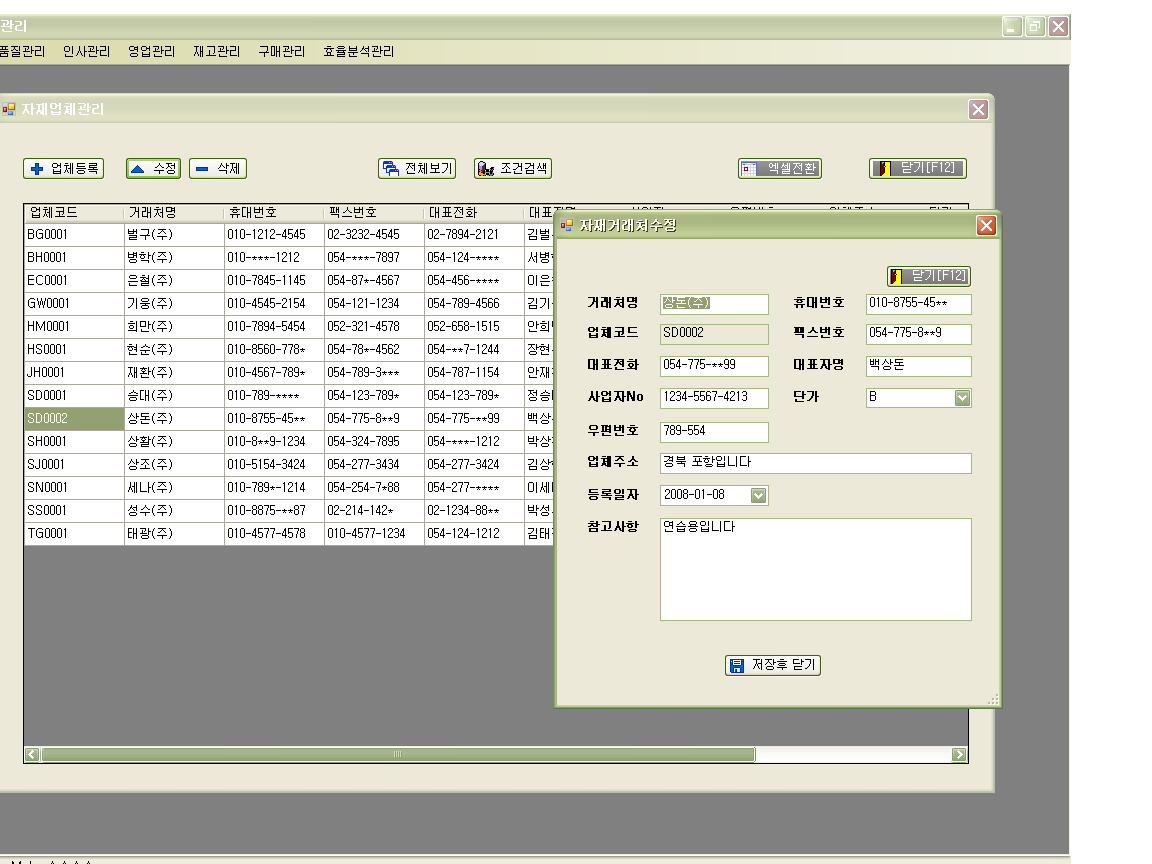Open the 재고관리 menu
Viewport: 1152px width, 864px height.
pyautogui.click(x=217, y=51)
